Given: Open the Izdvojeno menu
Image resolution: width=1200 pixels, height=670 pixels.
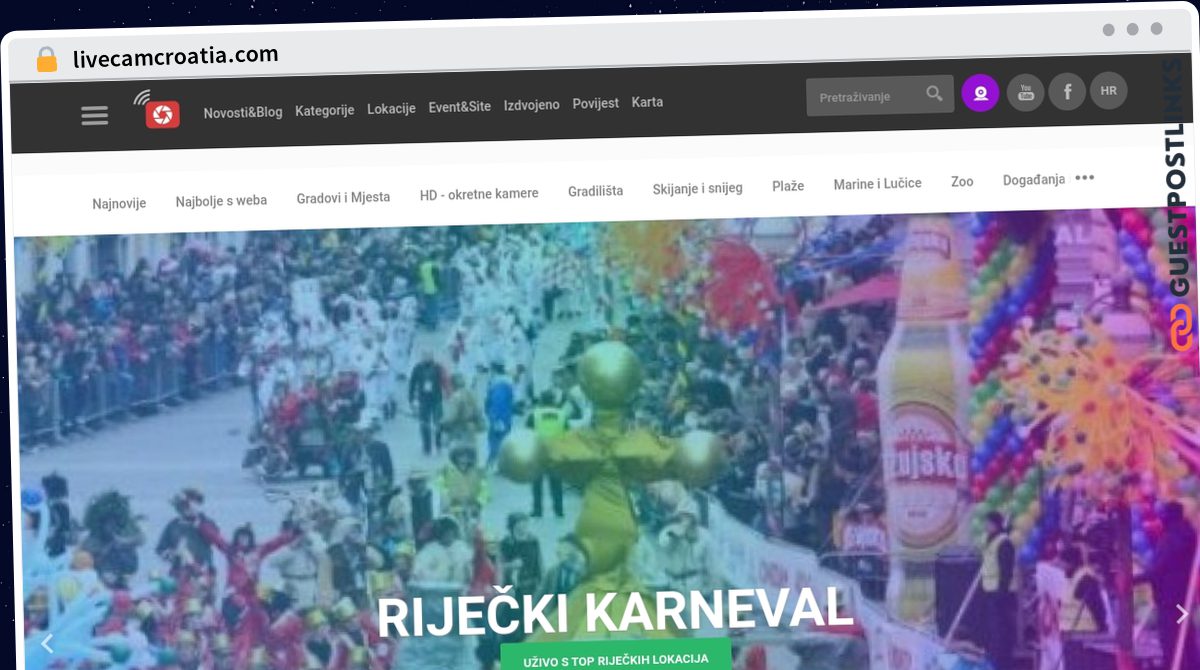Looking at the screenshot, I should point(531,104).
